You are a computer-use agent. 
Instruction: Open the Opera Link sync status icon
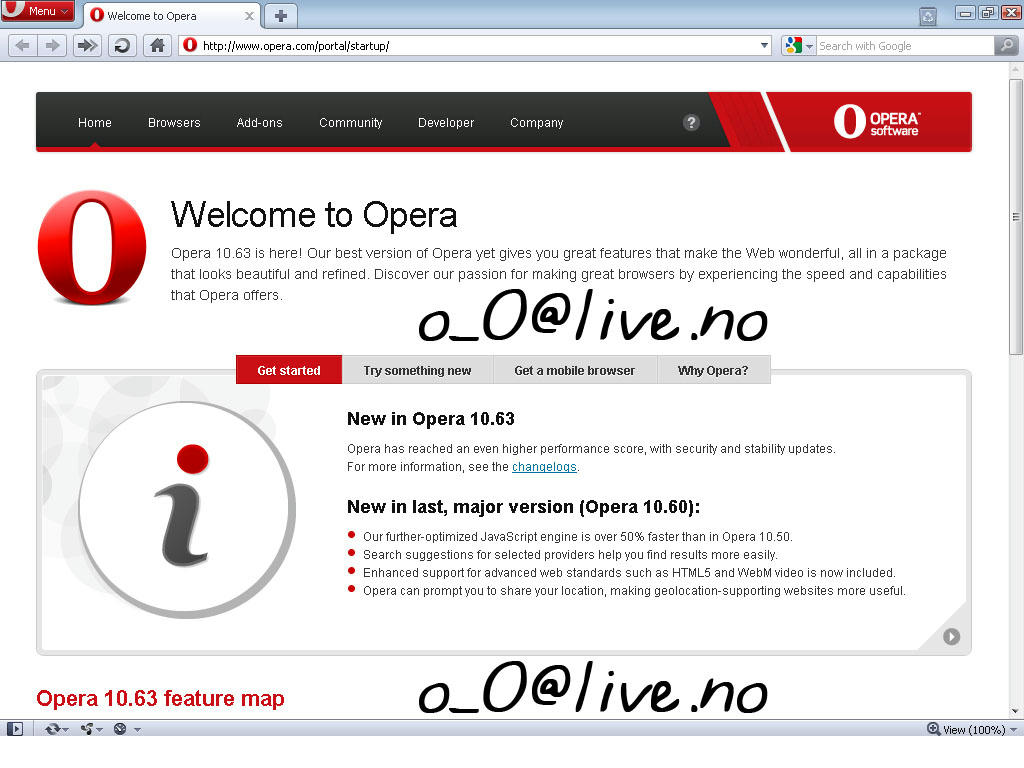(x=53, y=729)
